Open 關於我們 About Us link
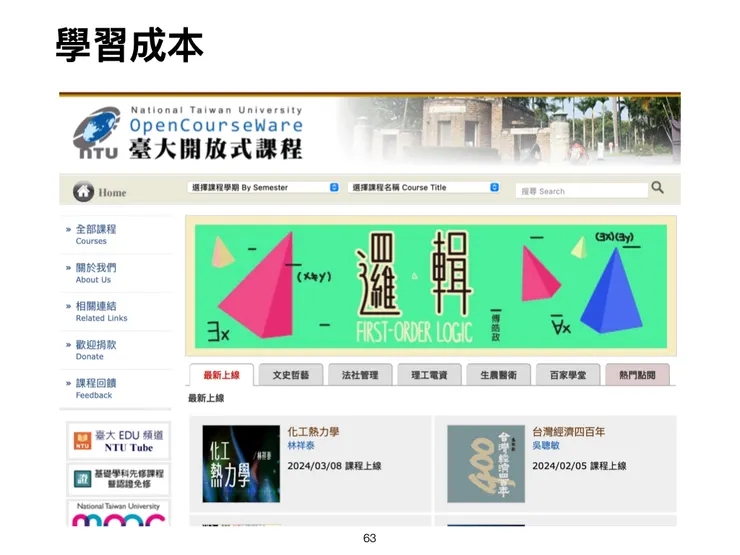Screen dimensions: 740x555 tap(96, 273)
